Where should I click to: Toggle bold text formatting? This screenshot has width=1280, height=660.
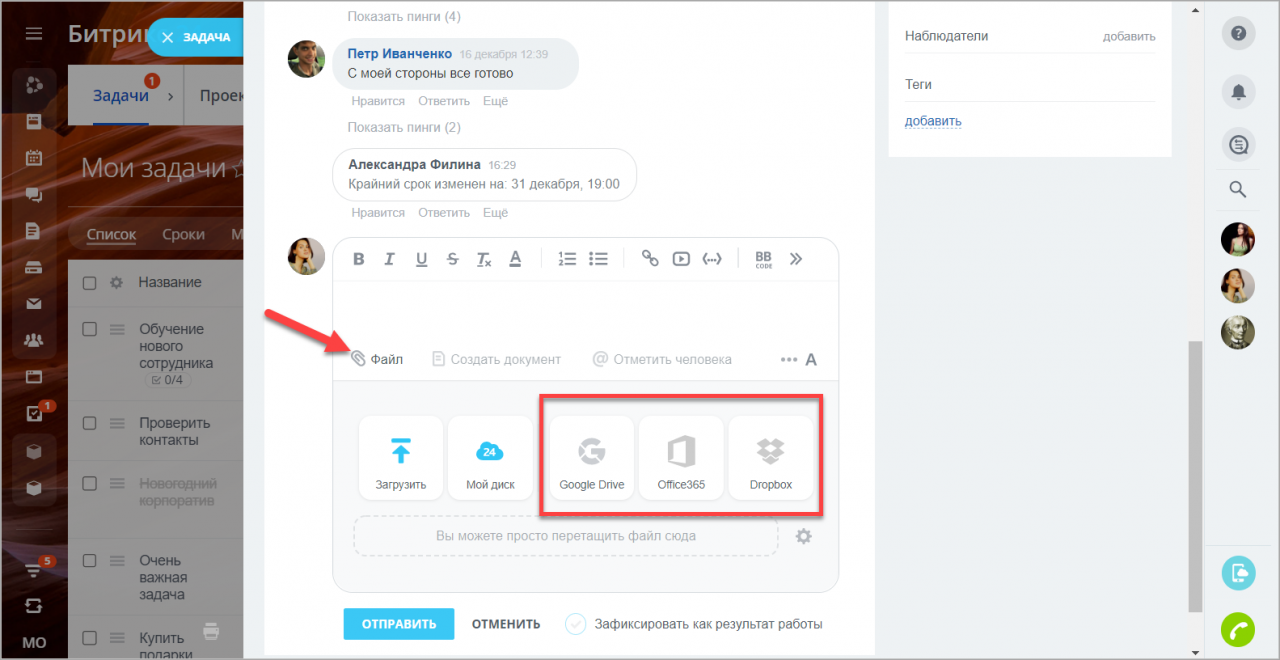359,259
